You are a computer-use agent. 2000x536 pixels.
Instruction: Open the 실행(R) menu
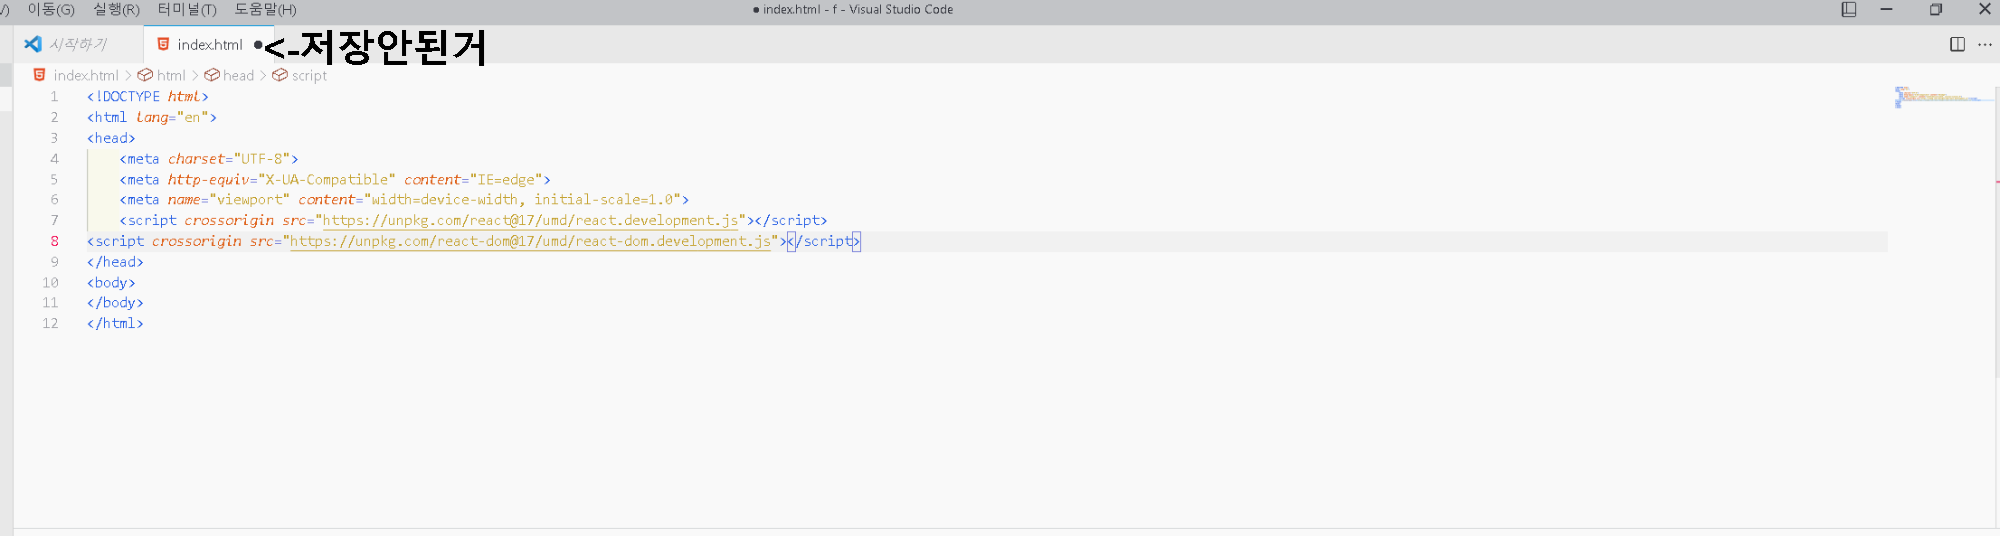point(116,9)
